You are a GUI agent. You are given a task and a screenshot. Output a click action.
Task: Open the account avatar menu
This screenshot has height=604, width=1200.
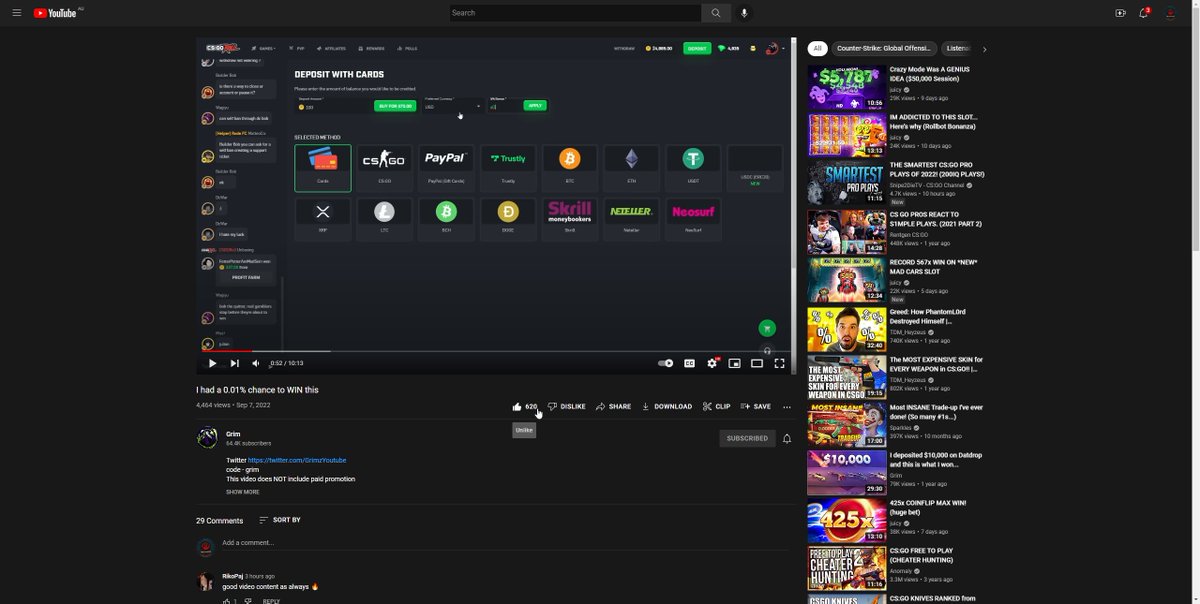(1170, 13)
